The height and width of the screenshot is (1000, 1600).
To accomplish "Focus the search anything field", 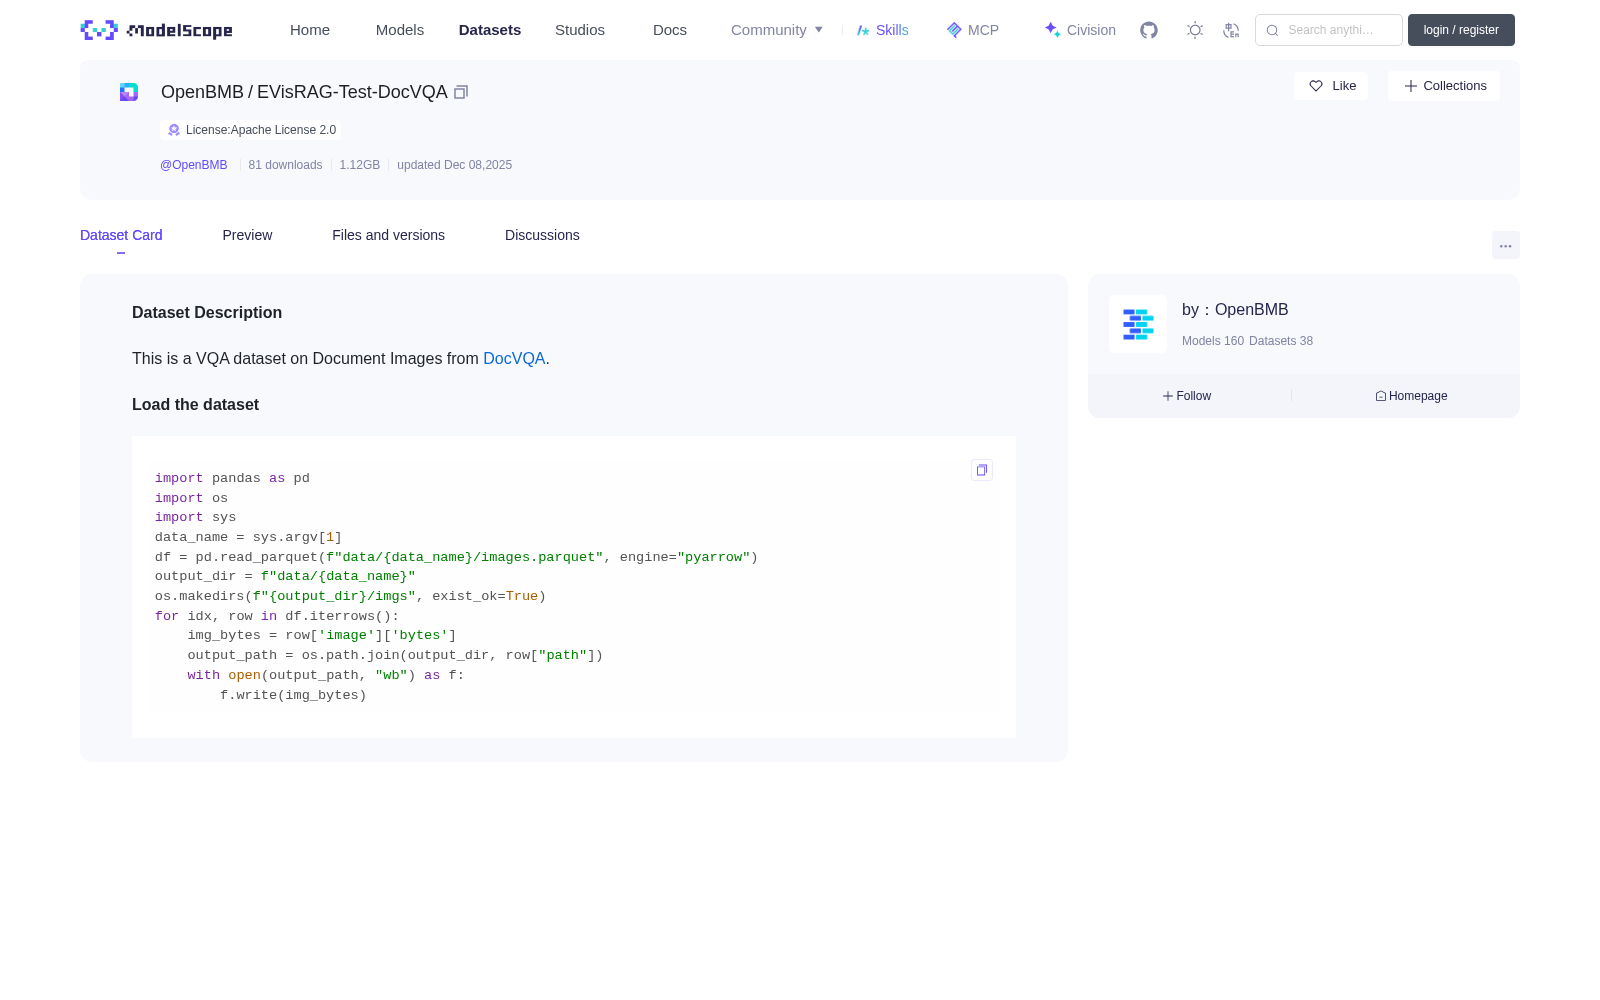I will click(1329, 30).
